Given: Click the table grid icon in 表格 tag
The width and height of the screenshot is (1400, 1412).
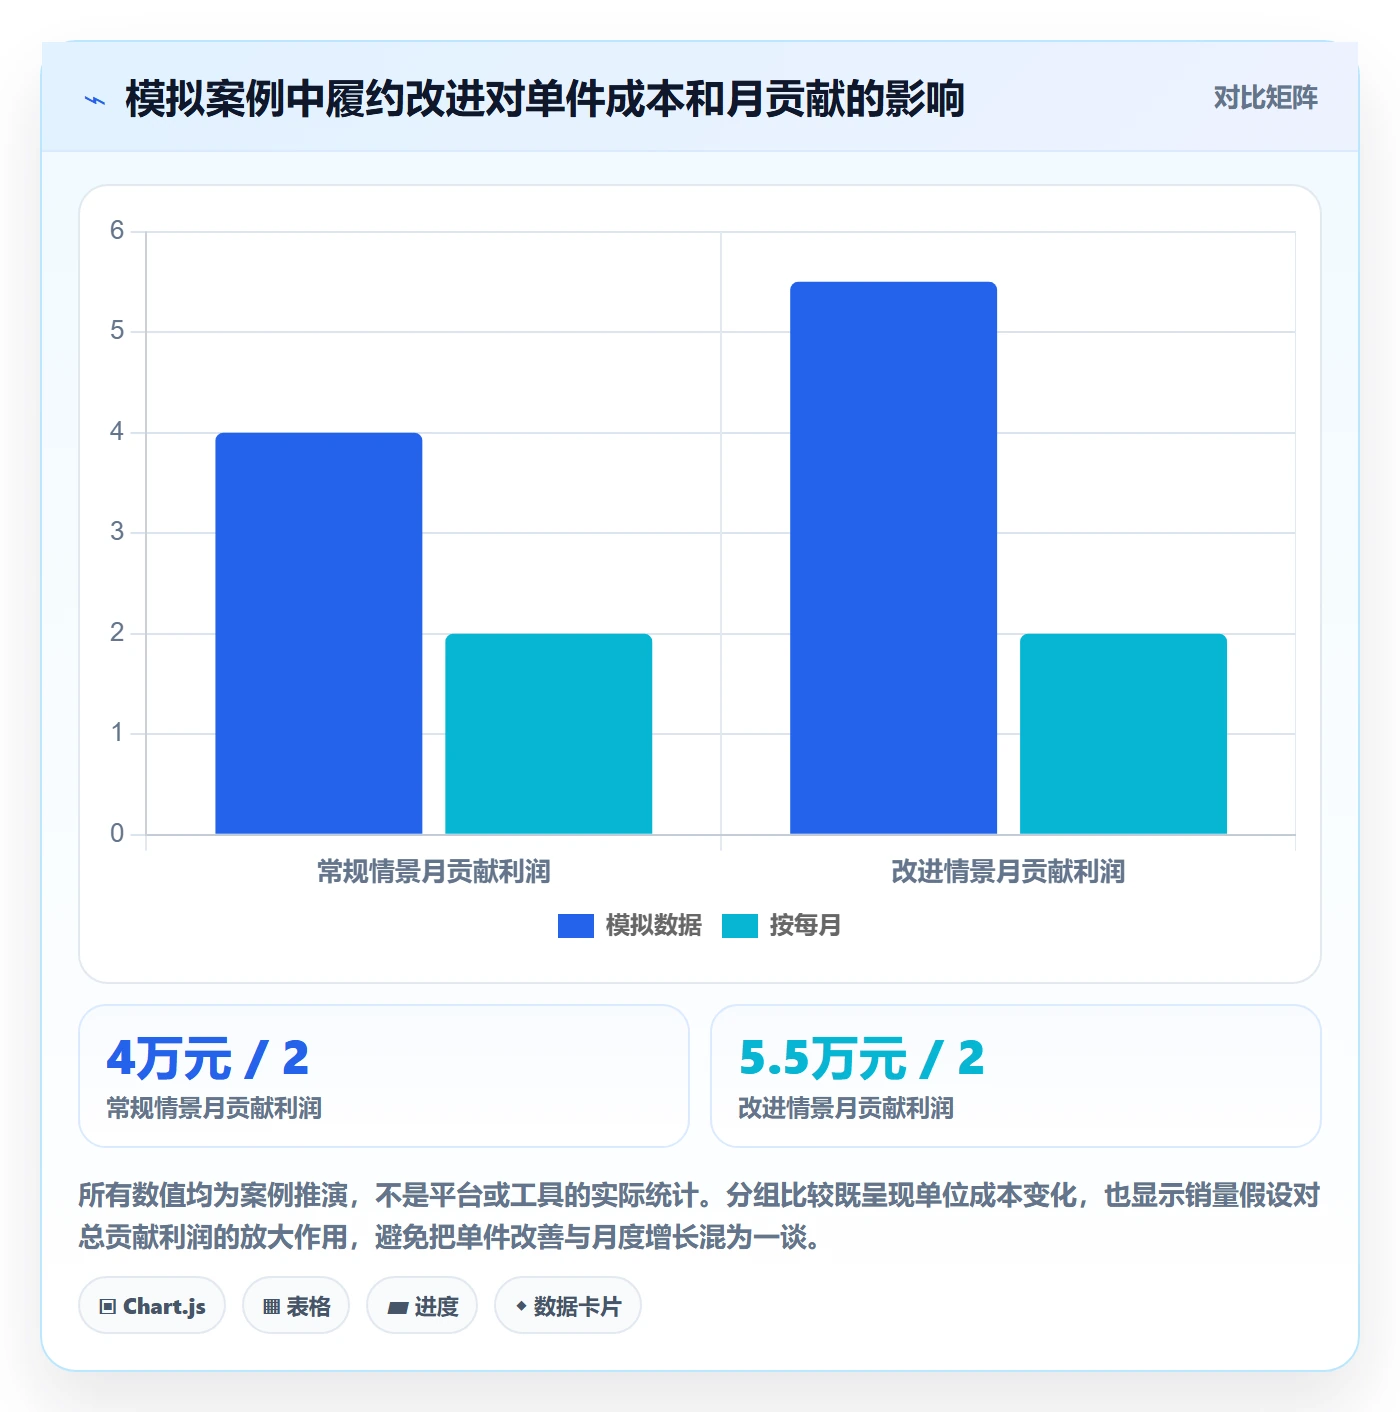Looking at the screenshot, I should (271, 1306).
